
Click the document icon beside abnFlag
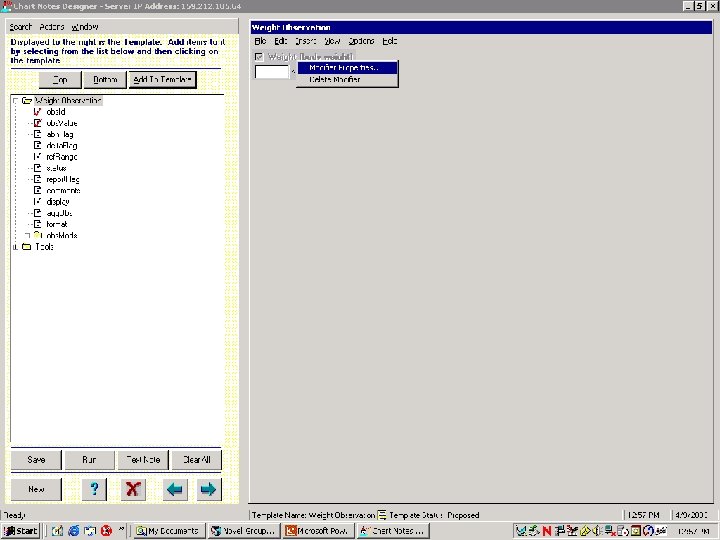click(37, 134)
